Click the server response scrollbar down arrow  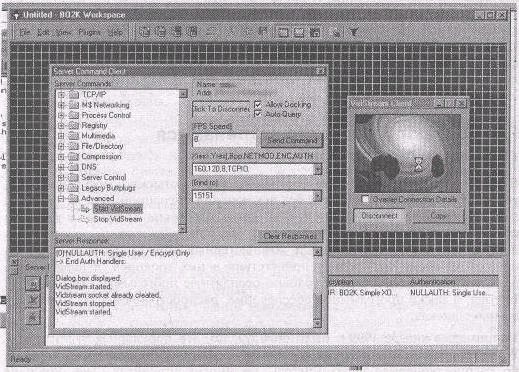[317, 323]
